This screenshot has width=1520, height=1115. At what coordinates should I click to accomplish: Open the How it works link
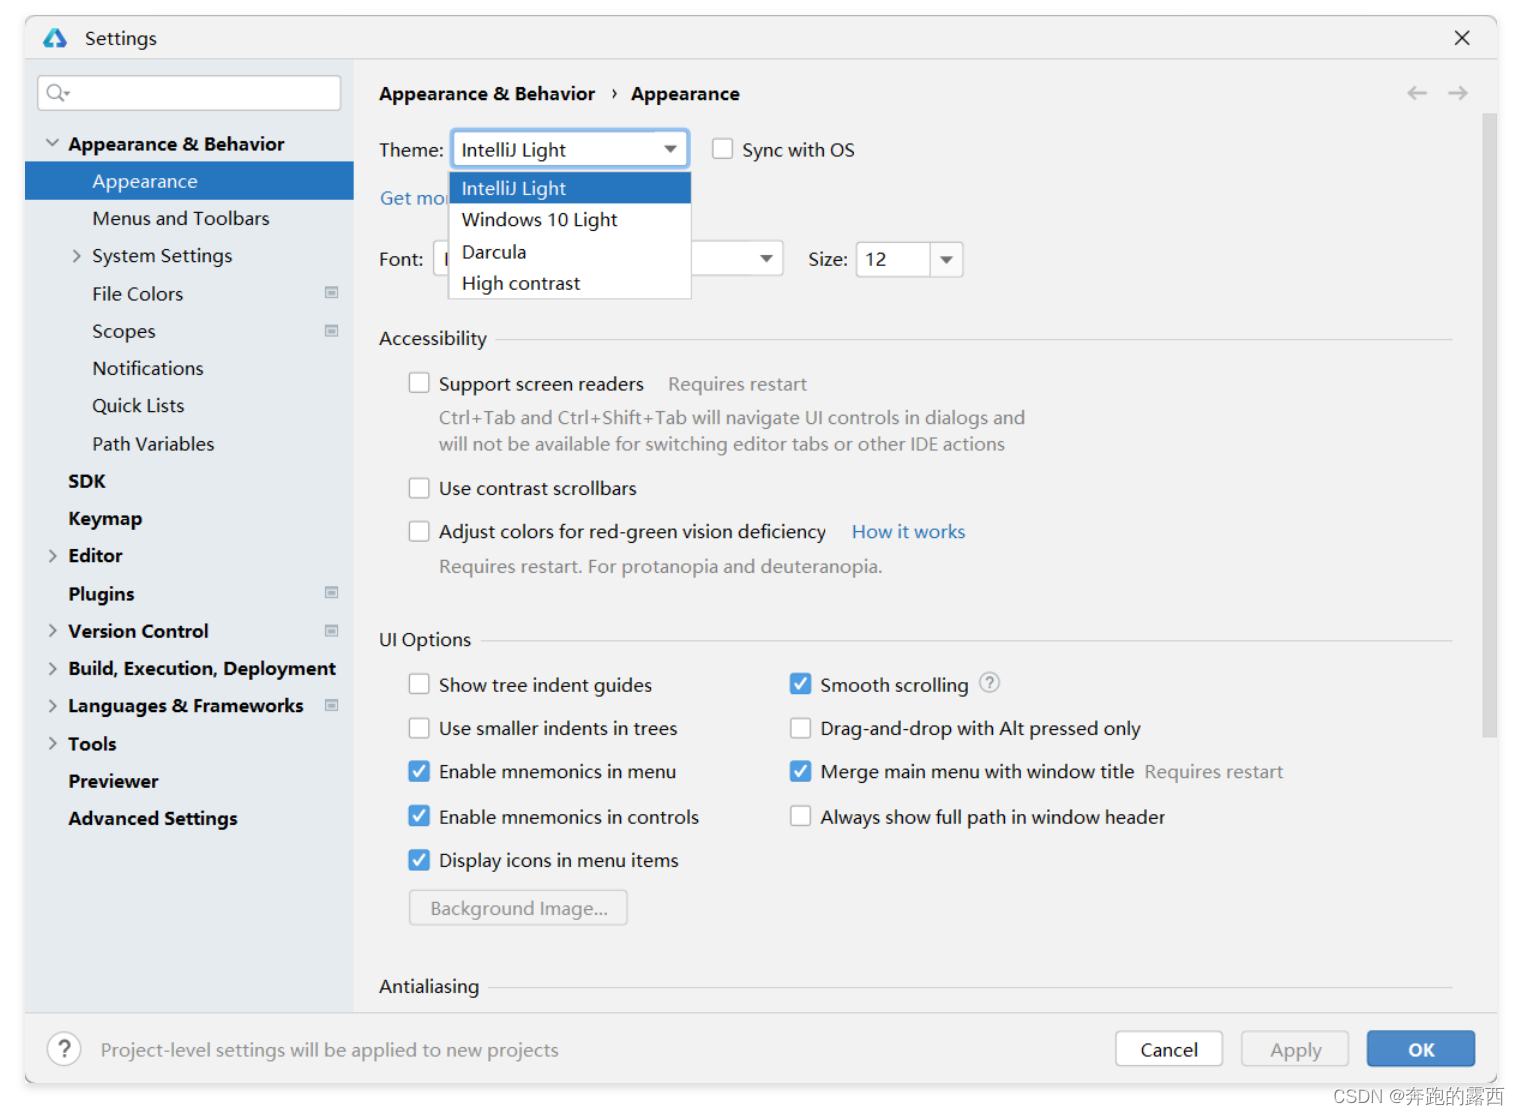click(x=908, y=532)
